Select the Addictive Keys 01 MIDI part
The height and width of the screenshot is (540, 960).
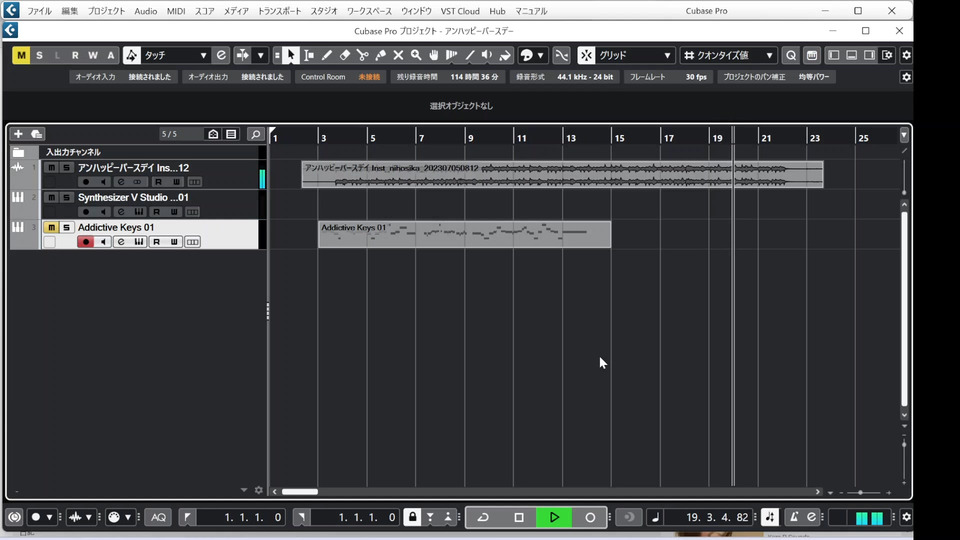[465, 234]
